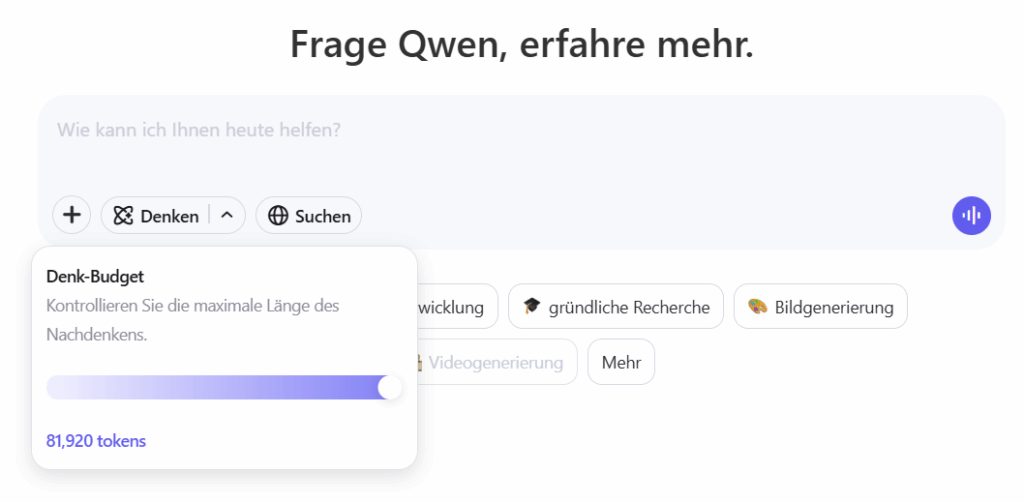Click the 81,920 tokens value
This screenshot has height=502, width=1024.
[x=96, y=441]
